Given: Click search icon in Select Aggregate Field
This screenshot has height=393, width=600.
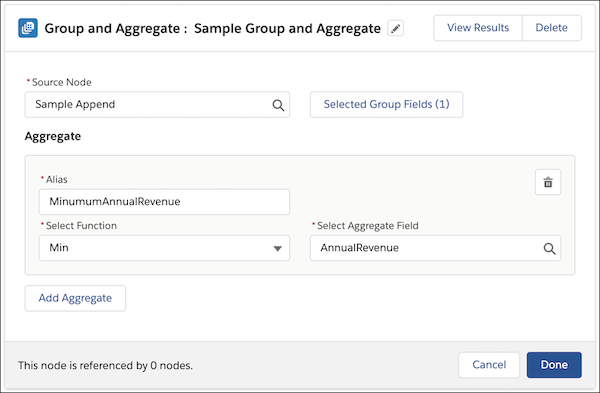Looking at the screenshot, I should 549,249.
